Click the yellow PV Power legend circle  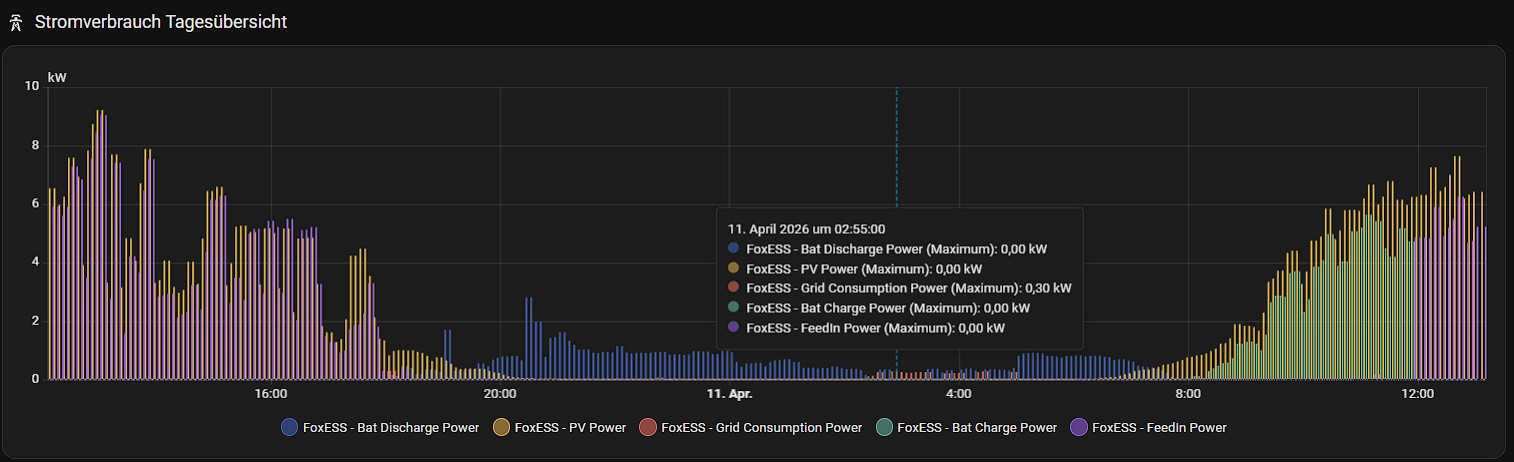pyautogui.click(x=501, y=427)
